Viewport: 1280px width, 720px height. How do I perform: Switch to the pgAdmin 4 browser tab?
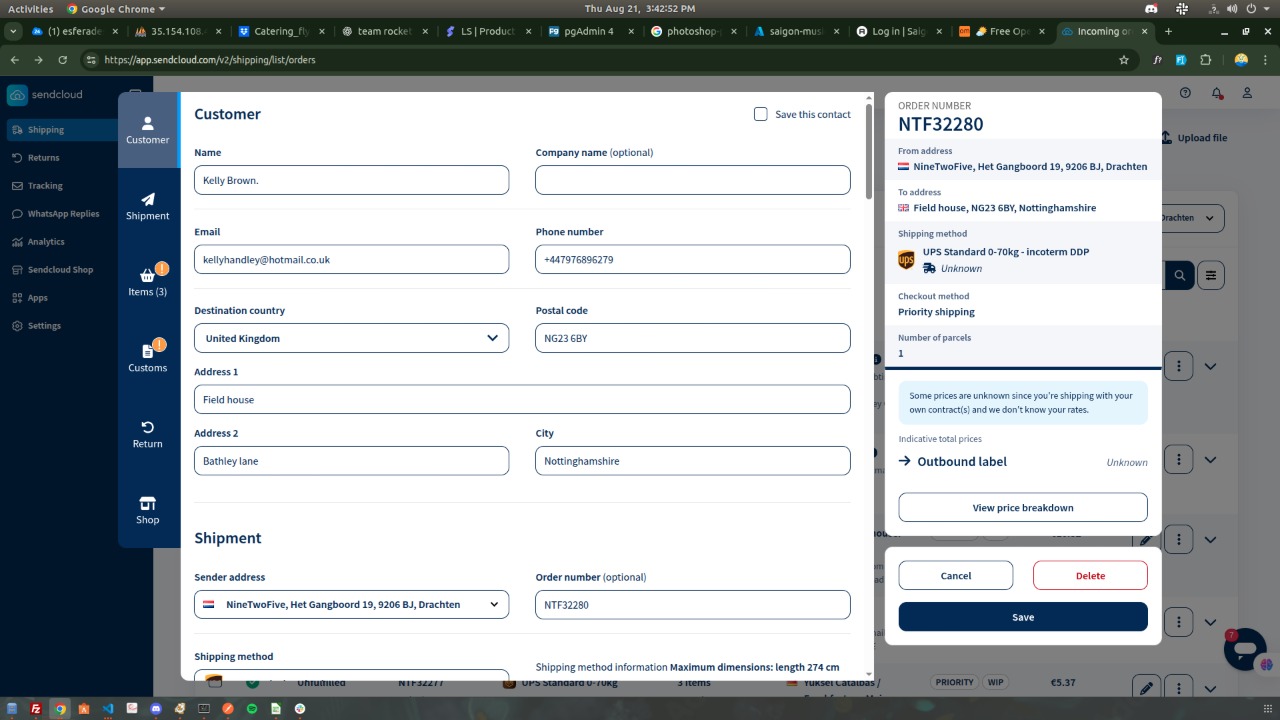click(588, 31)
